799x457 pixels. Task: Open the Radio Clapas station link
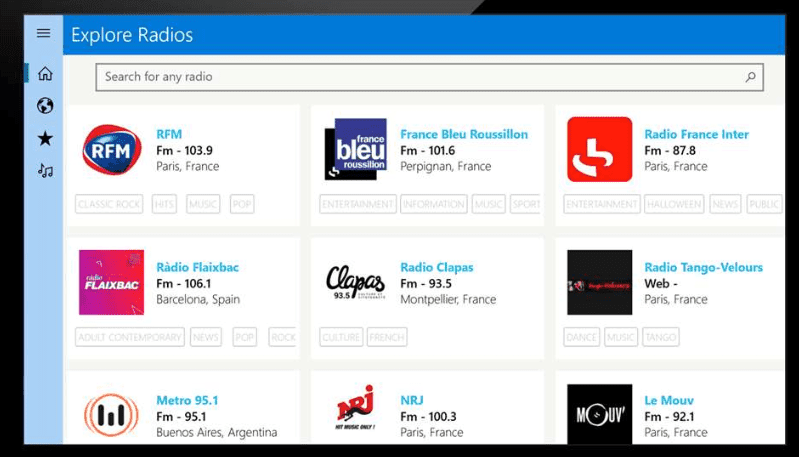(x=436, y=267)
